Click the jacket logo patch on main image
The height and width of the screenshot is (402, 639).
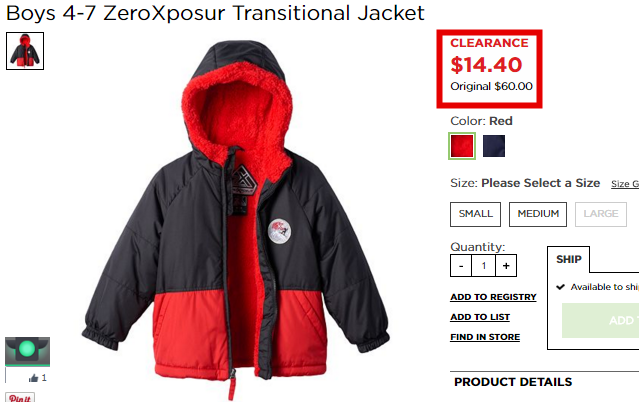pyautogui.click(x=280, y=231)
